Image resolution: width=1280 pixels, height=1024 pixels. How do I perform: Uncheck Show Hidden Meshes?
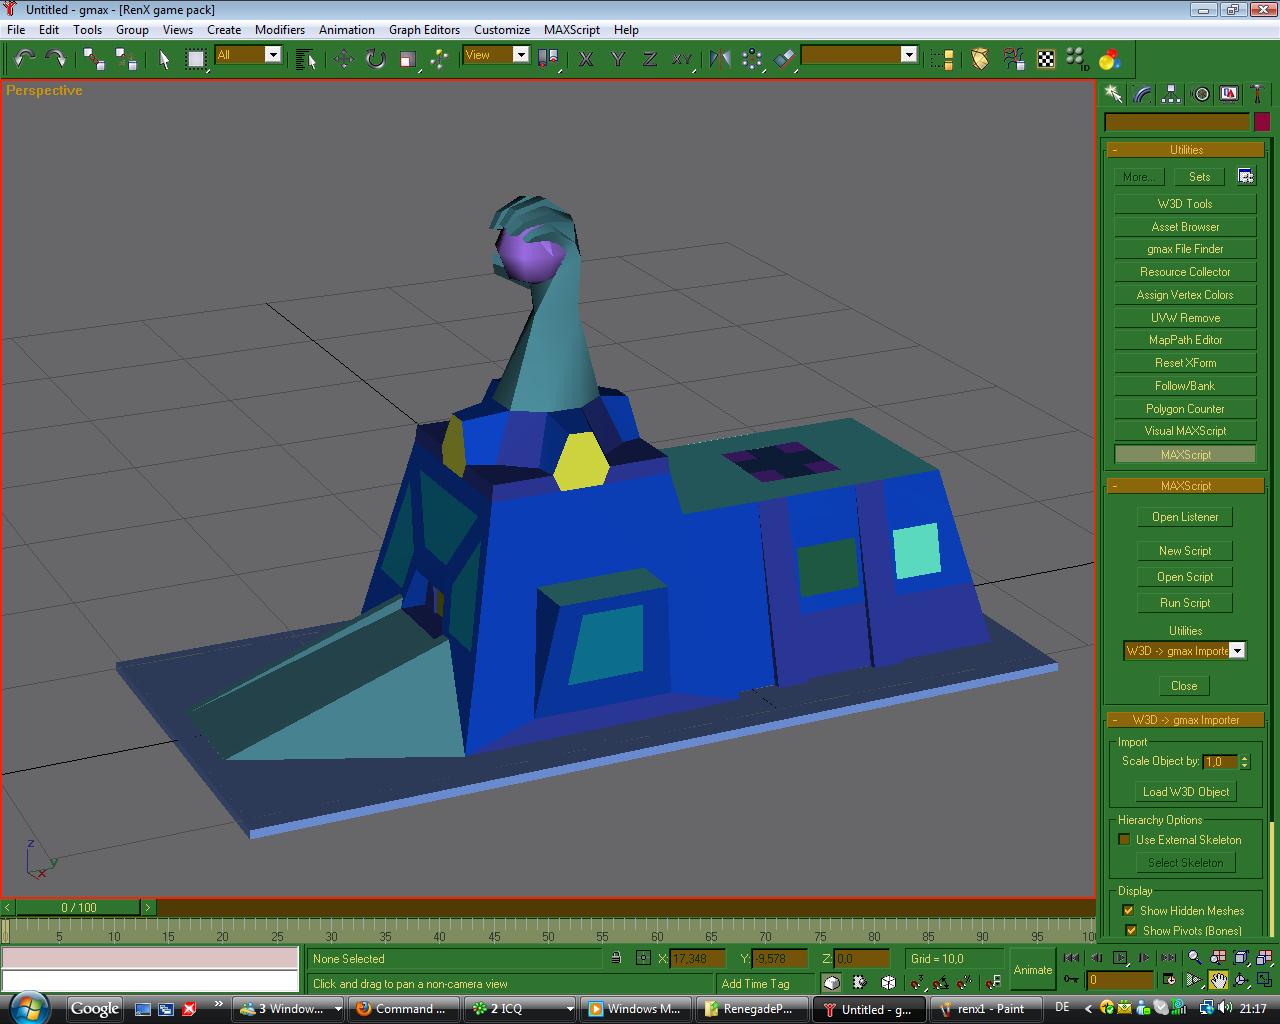point(1129,911)
